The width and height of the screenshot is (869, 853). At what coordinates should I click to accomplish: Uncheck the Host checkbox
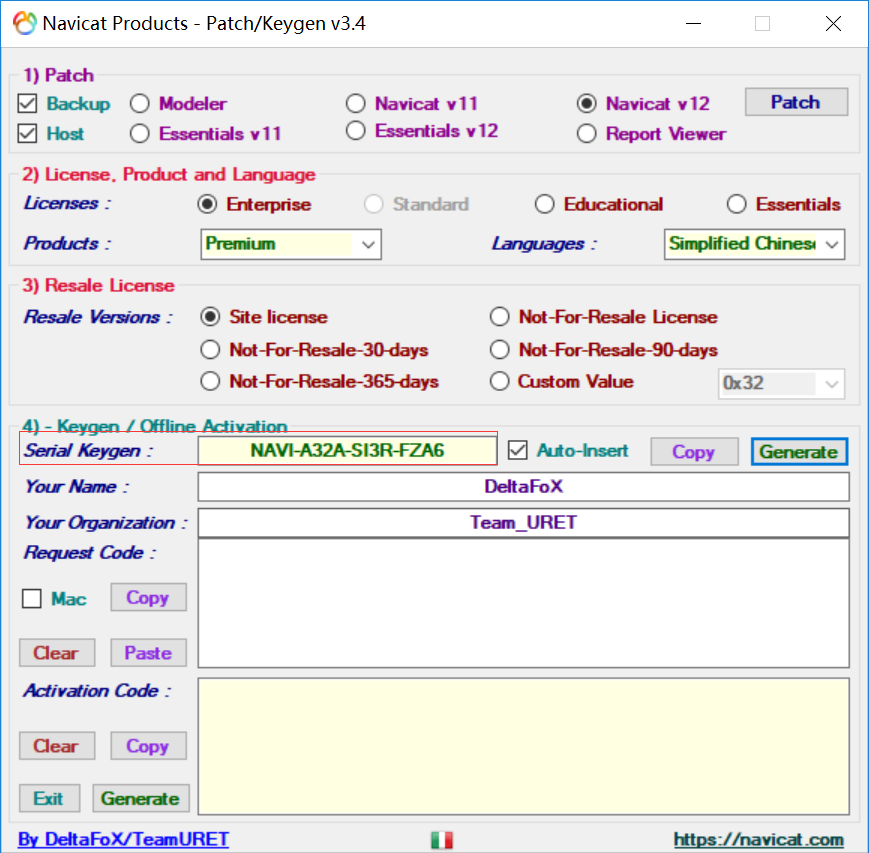point(28,133)
